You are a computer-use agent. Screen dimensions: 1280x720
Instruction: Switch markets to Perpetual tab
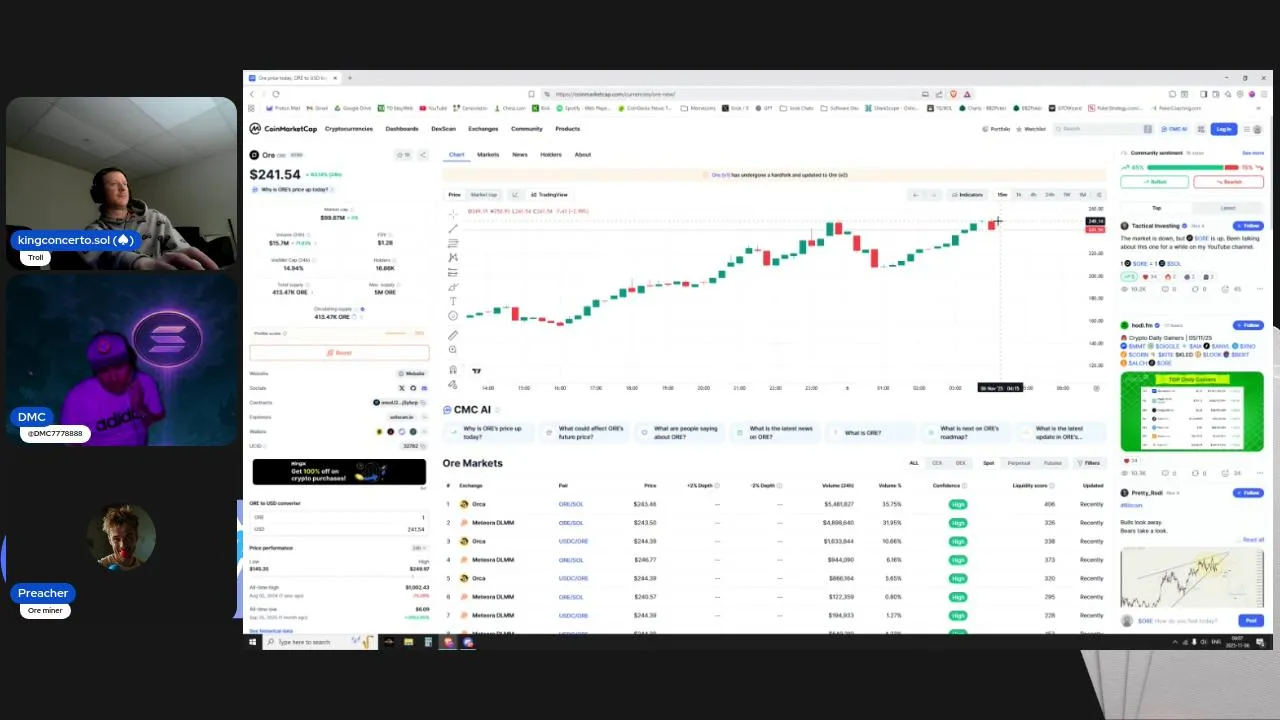[1018, 463]
